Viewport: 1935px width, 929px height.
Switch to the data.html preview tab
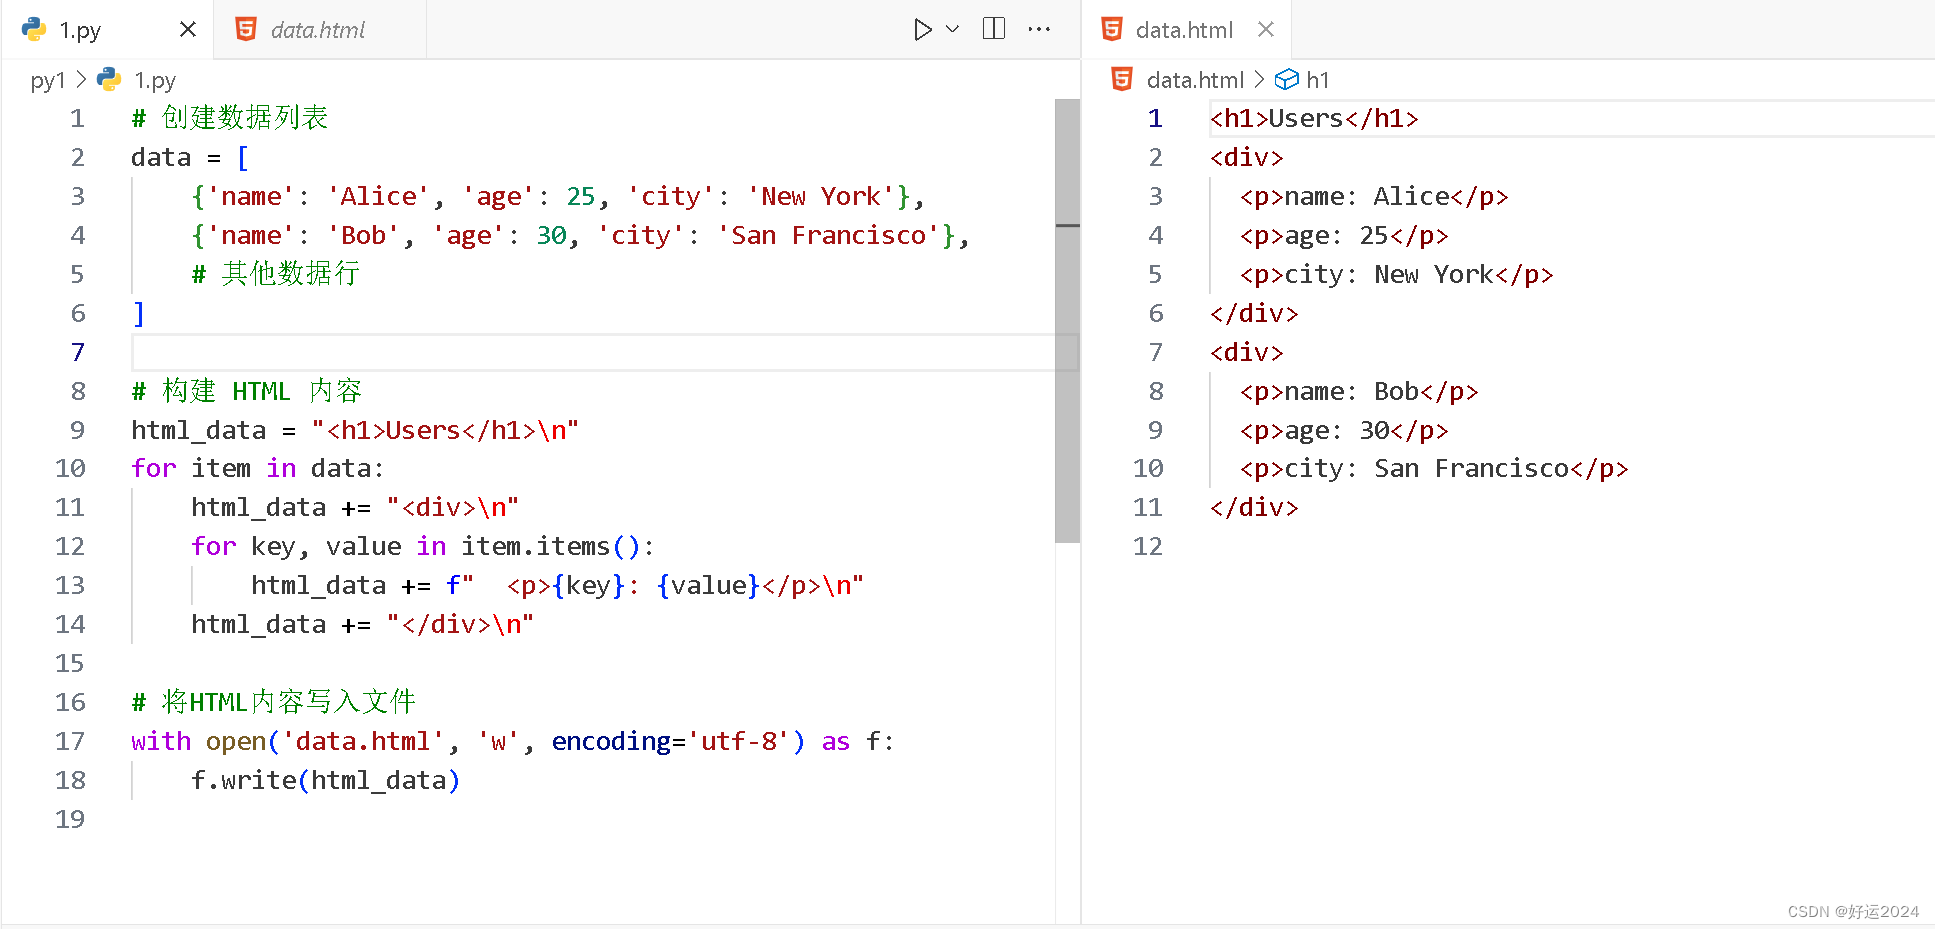click(317, 29)
